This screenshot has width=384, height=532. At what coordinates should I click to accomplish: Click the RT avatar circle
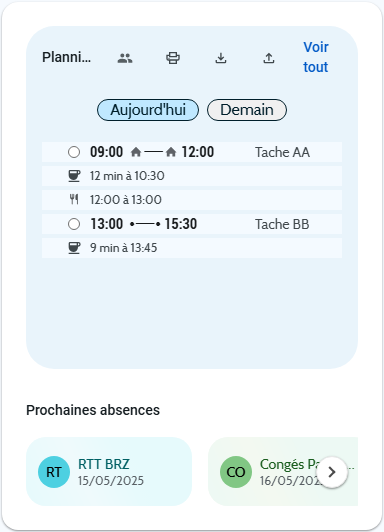point(54,472)
